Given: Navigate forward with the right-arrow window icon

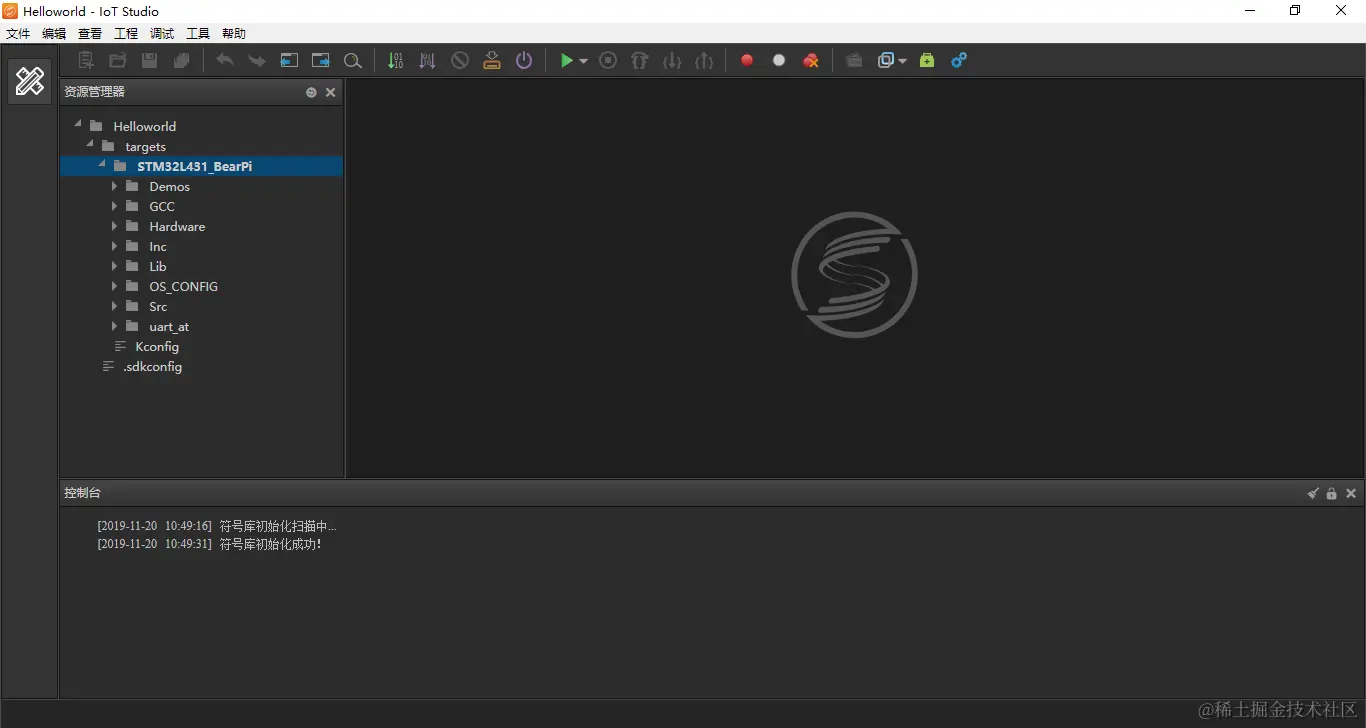Looking at the screenshot, I should pyautogui.click(x=321, y=60).
